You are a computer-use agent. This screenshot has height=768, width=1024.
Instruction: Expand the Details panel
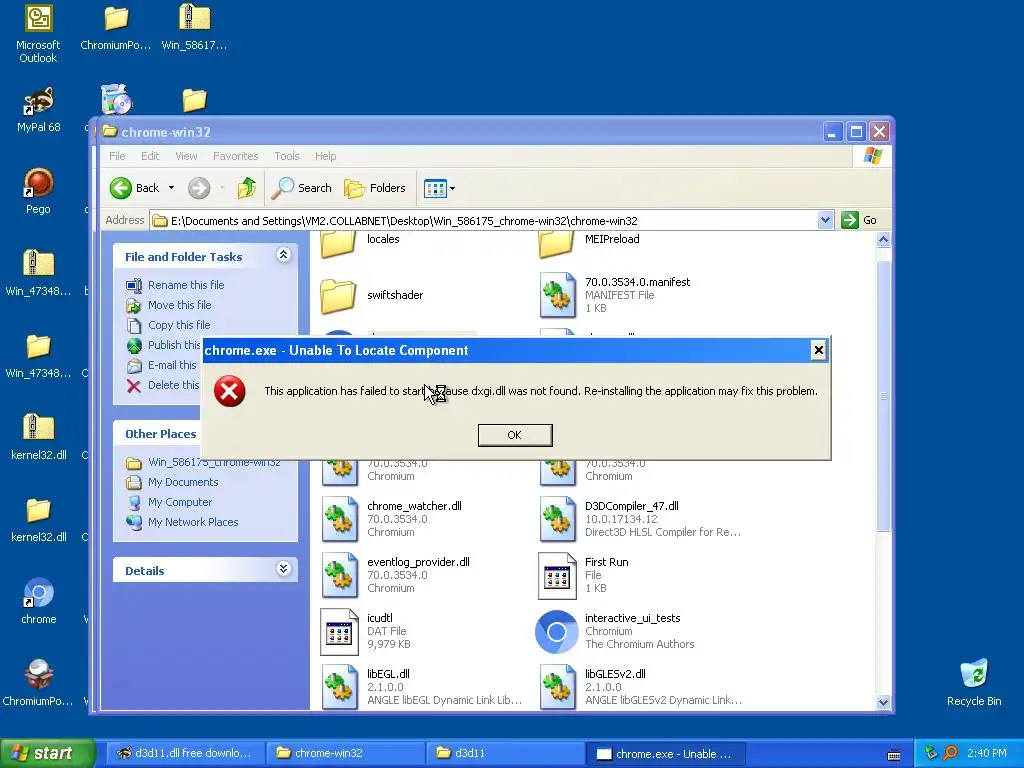tap(283, 569)
